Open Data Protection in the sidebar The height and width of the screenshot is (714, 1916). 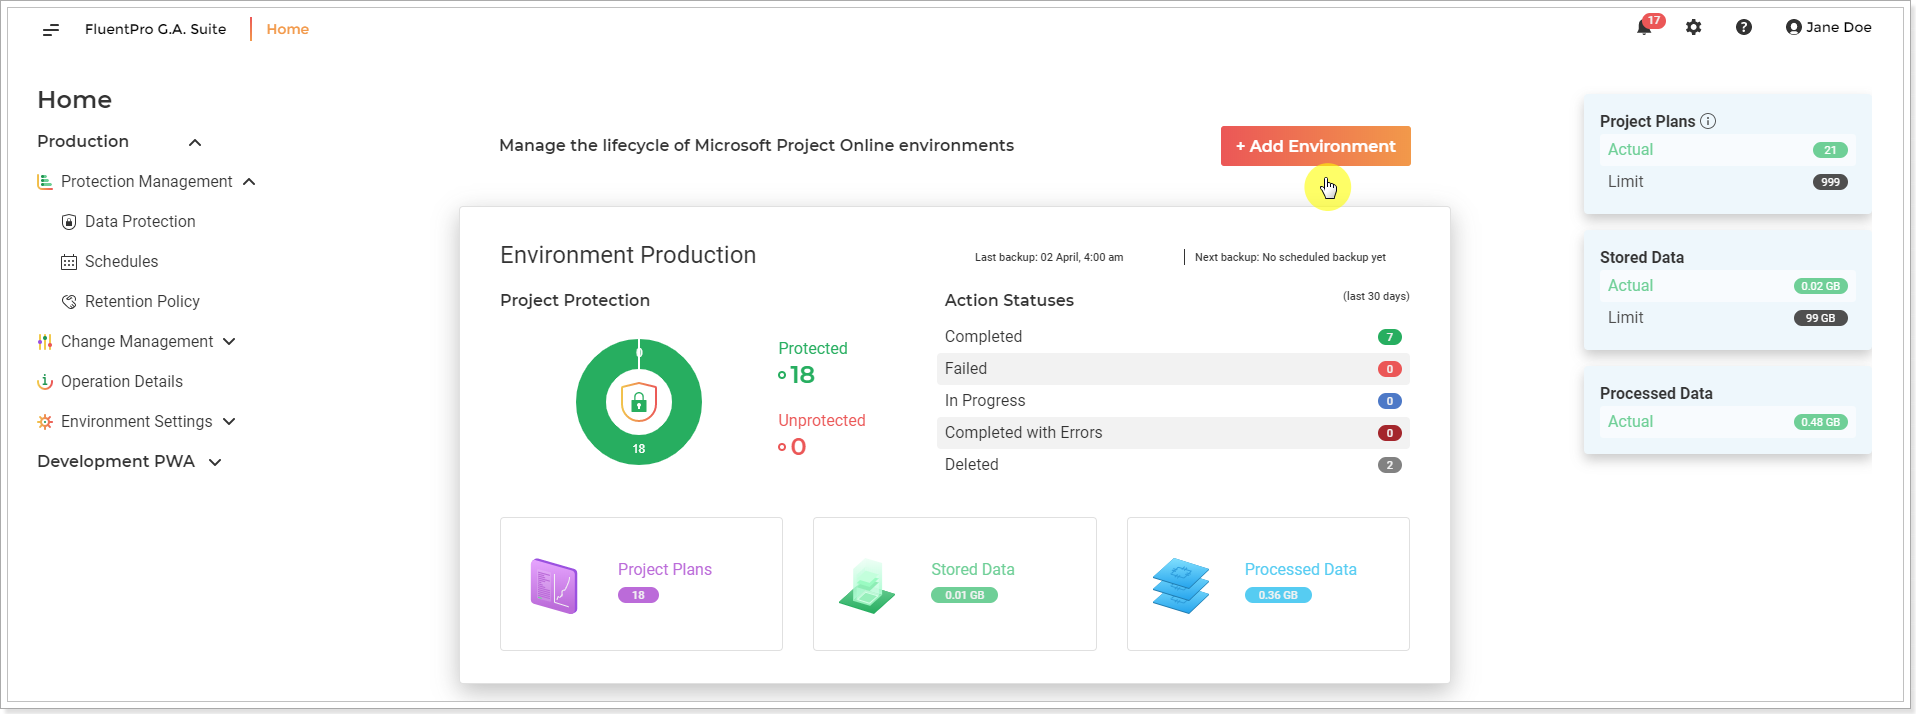[140, 222]
